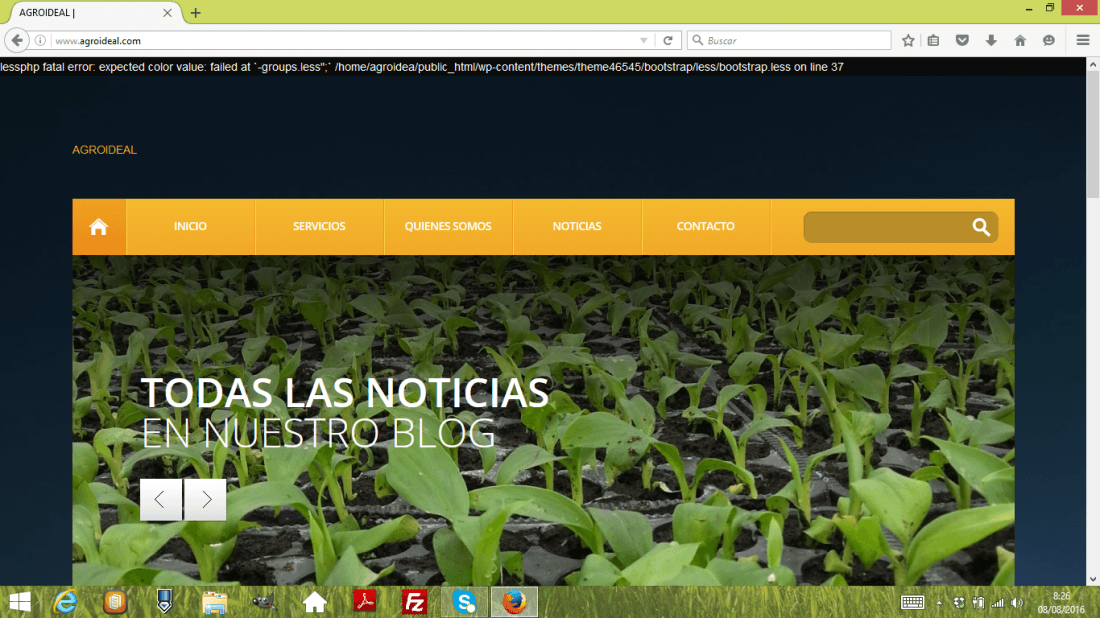
Task: Click the vertical page scrollbar thumb
Action: [1093, 133]
